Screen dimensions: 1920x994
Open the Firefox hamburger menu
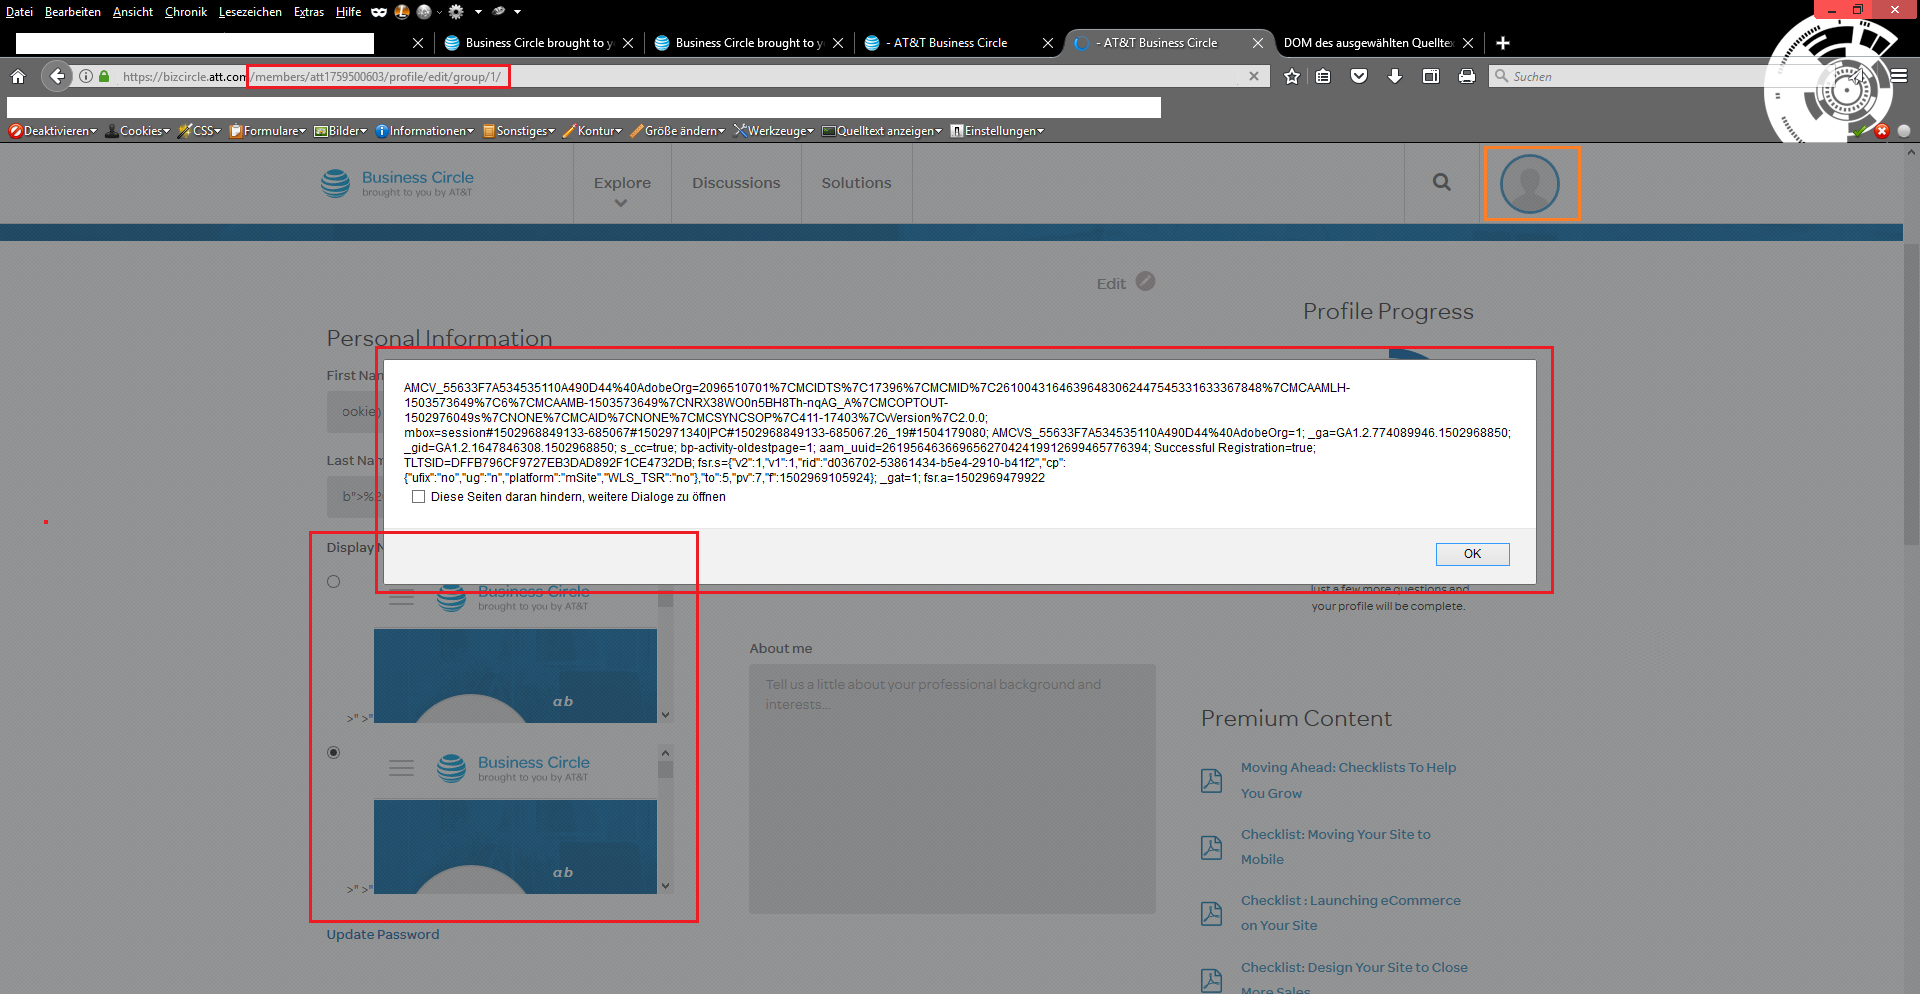click(1899, 76)
